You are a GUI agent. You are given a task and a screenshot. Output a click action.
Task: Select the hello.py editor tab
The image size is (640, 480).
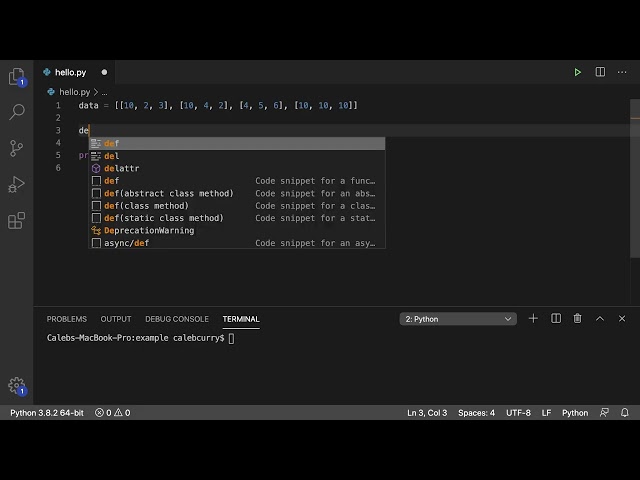tap(74, 72)
